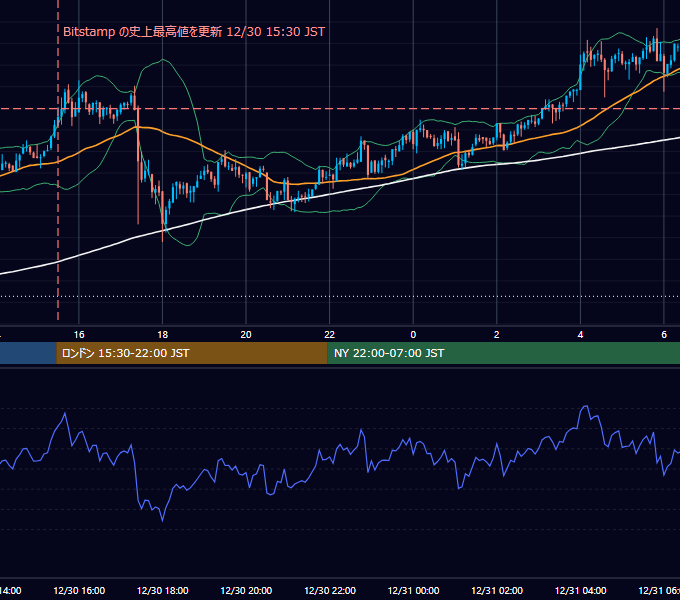Screen dimensions: 680x600
Task: Click the 20 hour axis label
Action: [x=246, y=335]
